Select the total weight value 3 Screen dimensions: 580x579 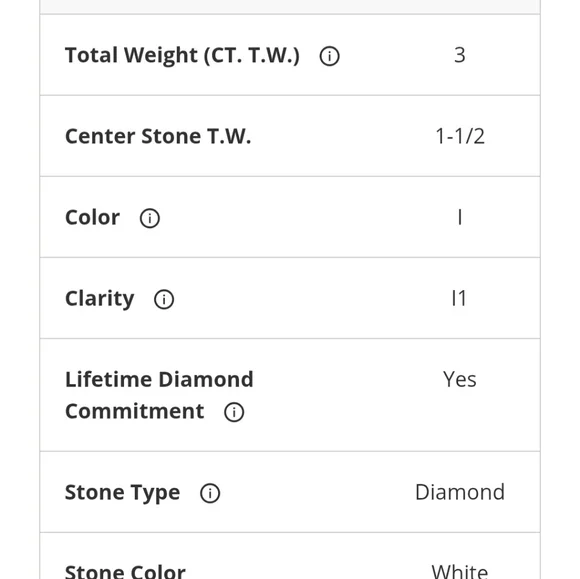tap(459, 55)
